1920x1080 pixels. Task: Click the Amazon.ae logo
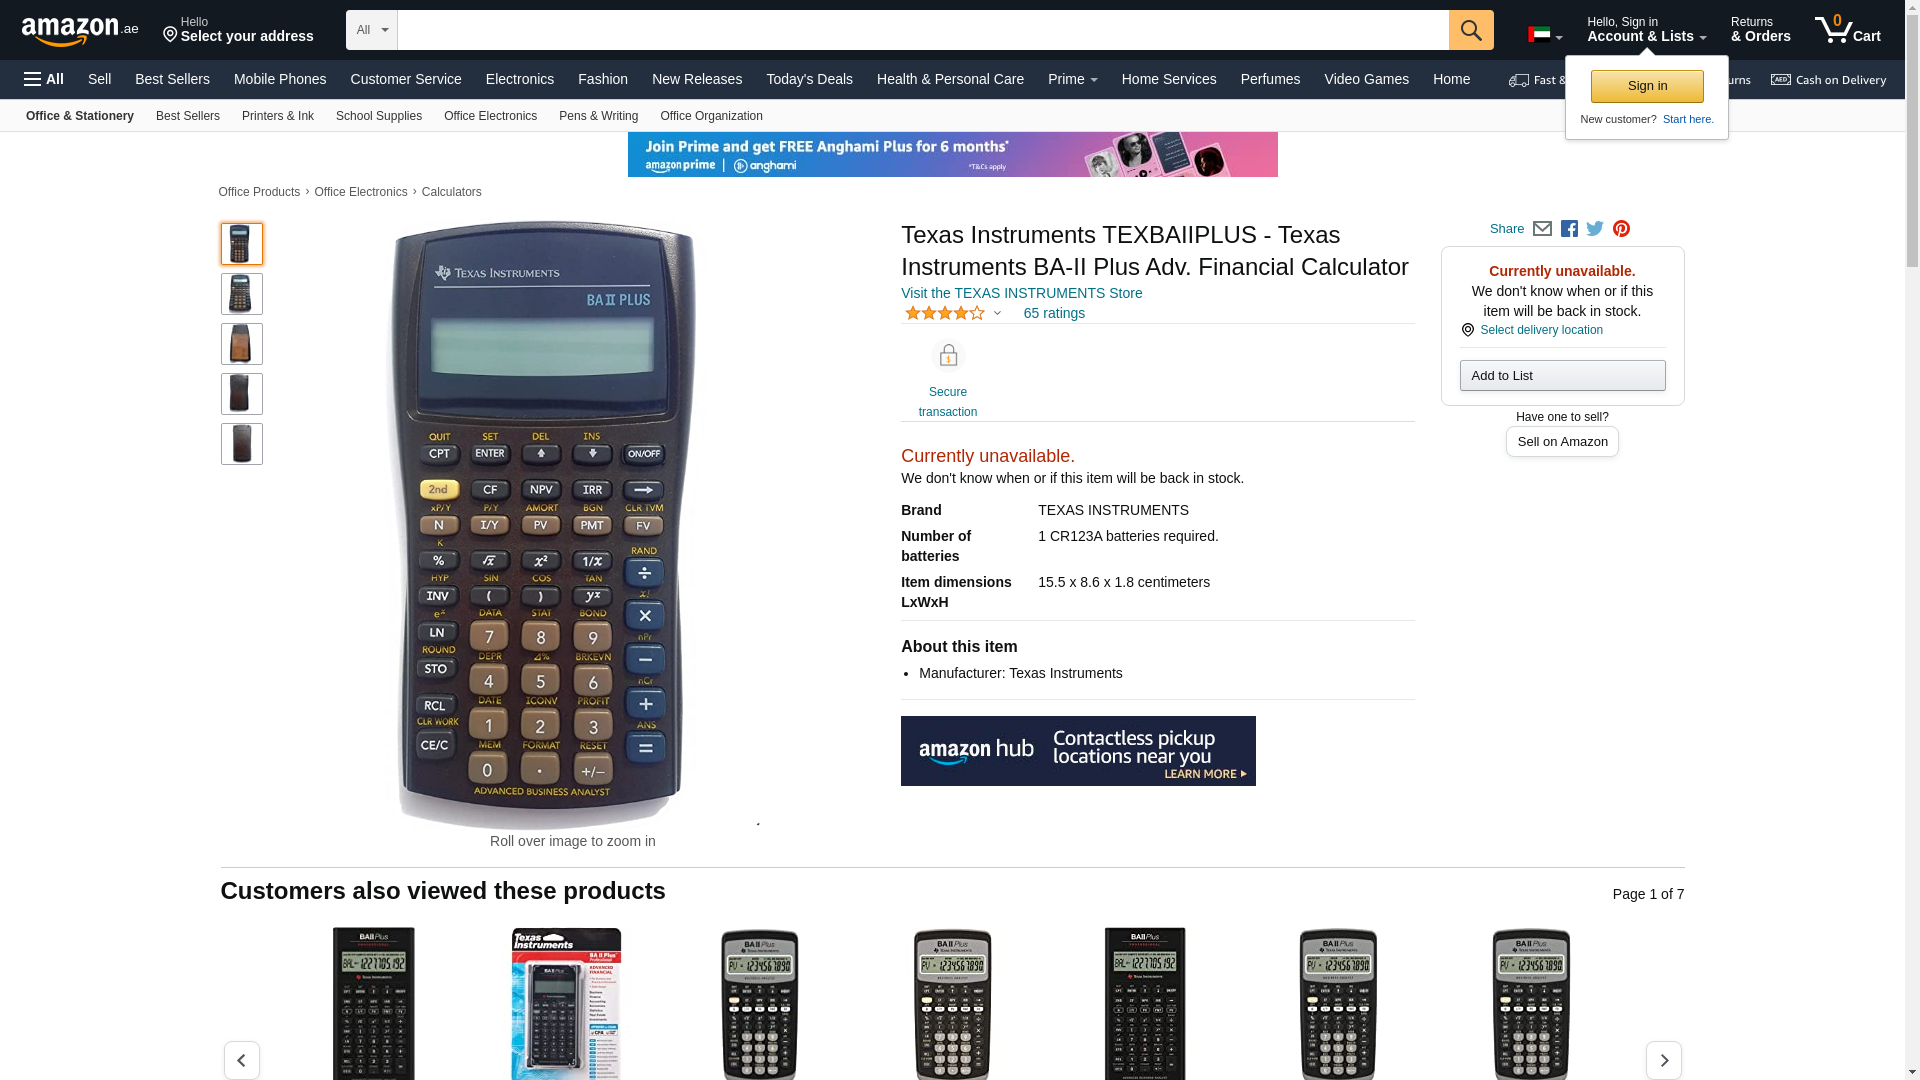point(80,31)
